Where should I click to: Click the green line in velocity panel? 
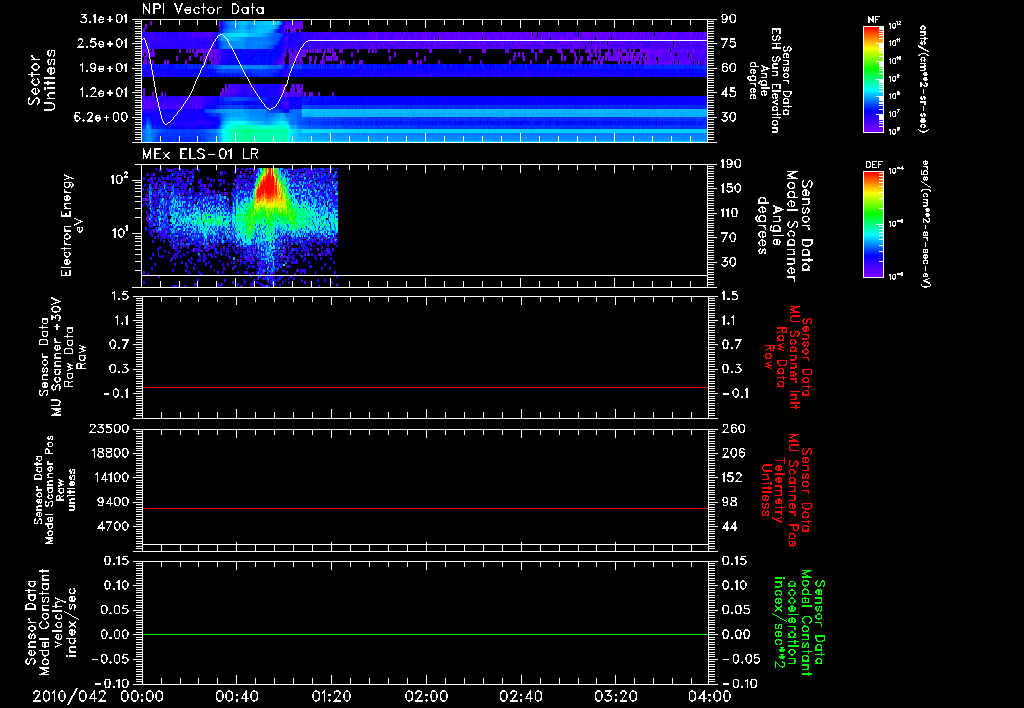point(424,635)
